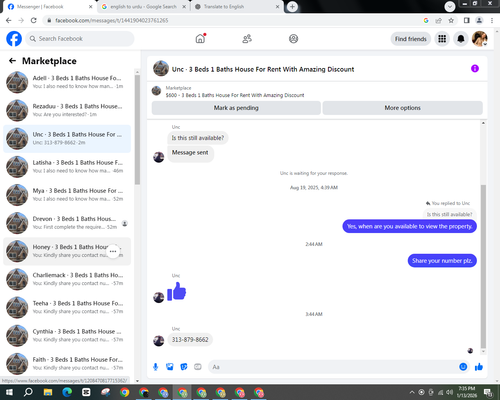The width and height of the screenshot is (500, 400).
Task: Open the Drevon conversation
Action: tap(67, 223)
